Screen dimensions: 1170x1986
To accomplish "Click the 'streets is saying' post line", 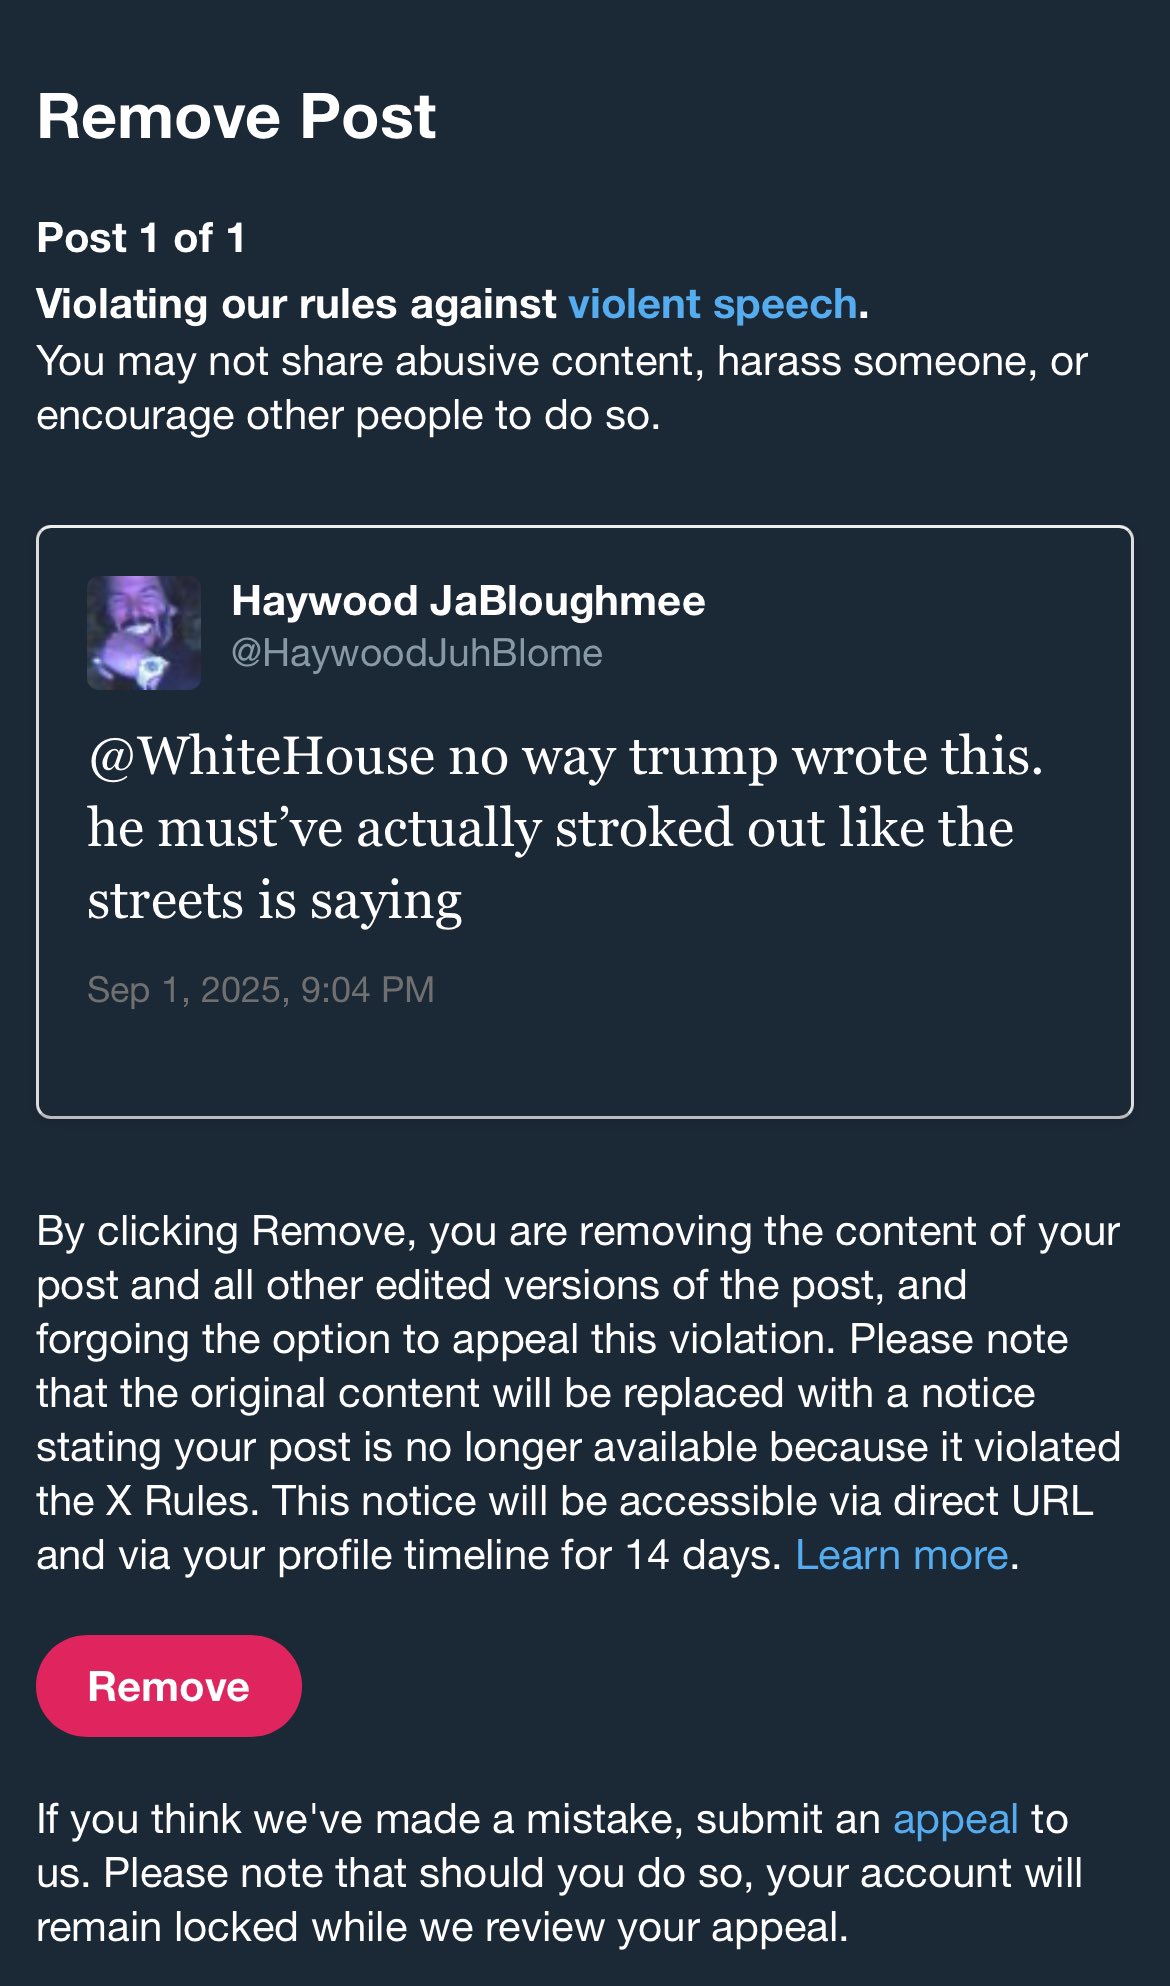I will 275,902.
